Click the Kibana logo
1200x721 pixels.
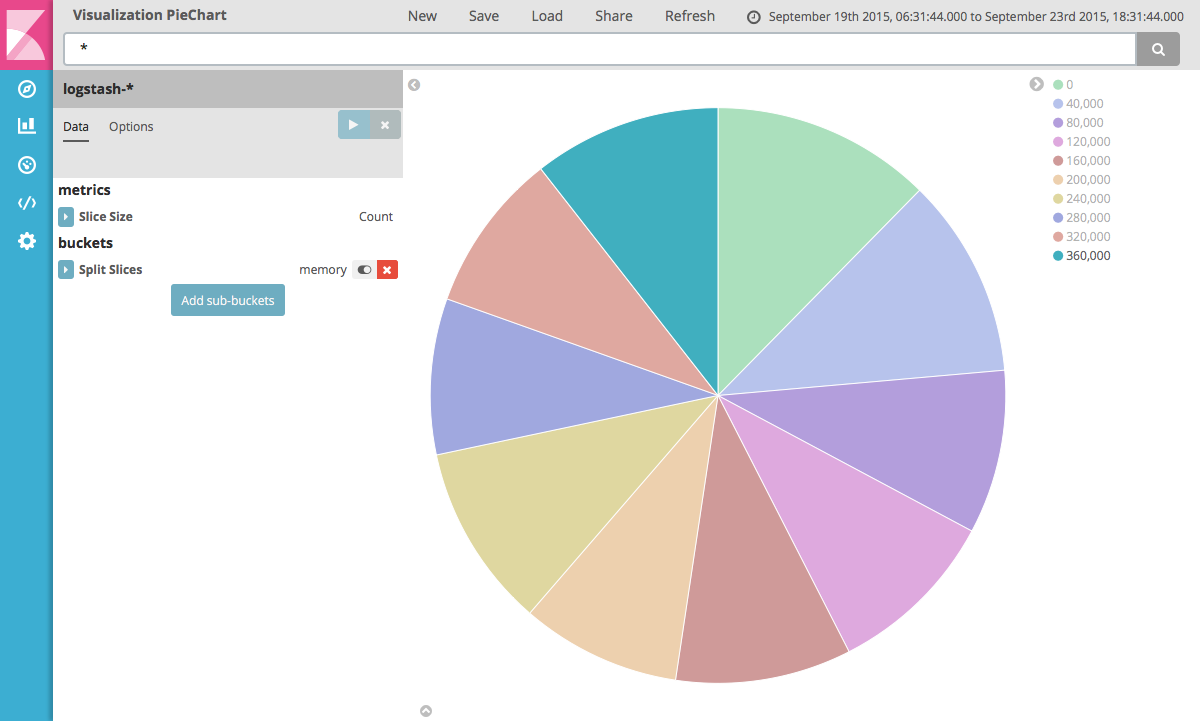pos(26,35)
